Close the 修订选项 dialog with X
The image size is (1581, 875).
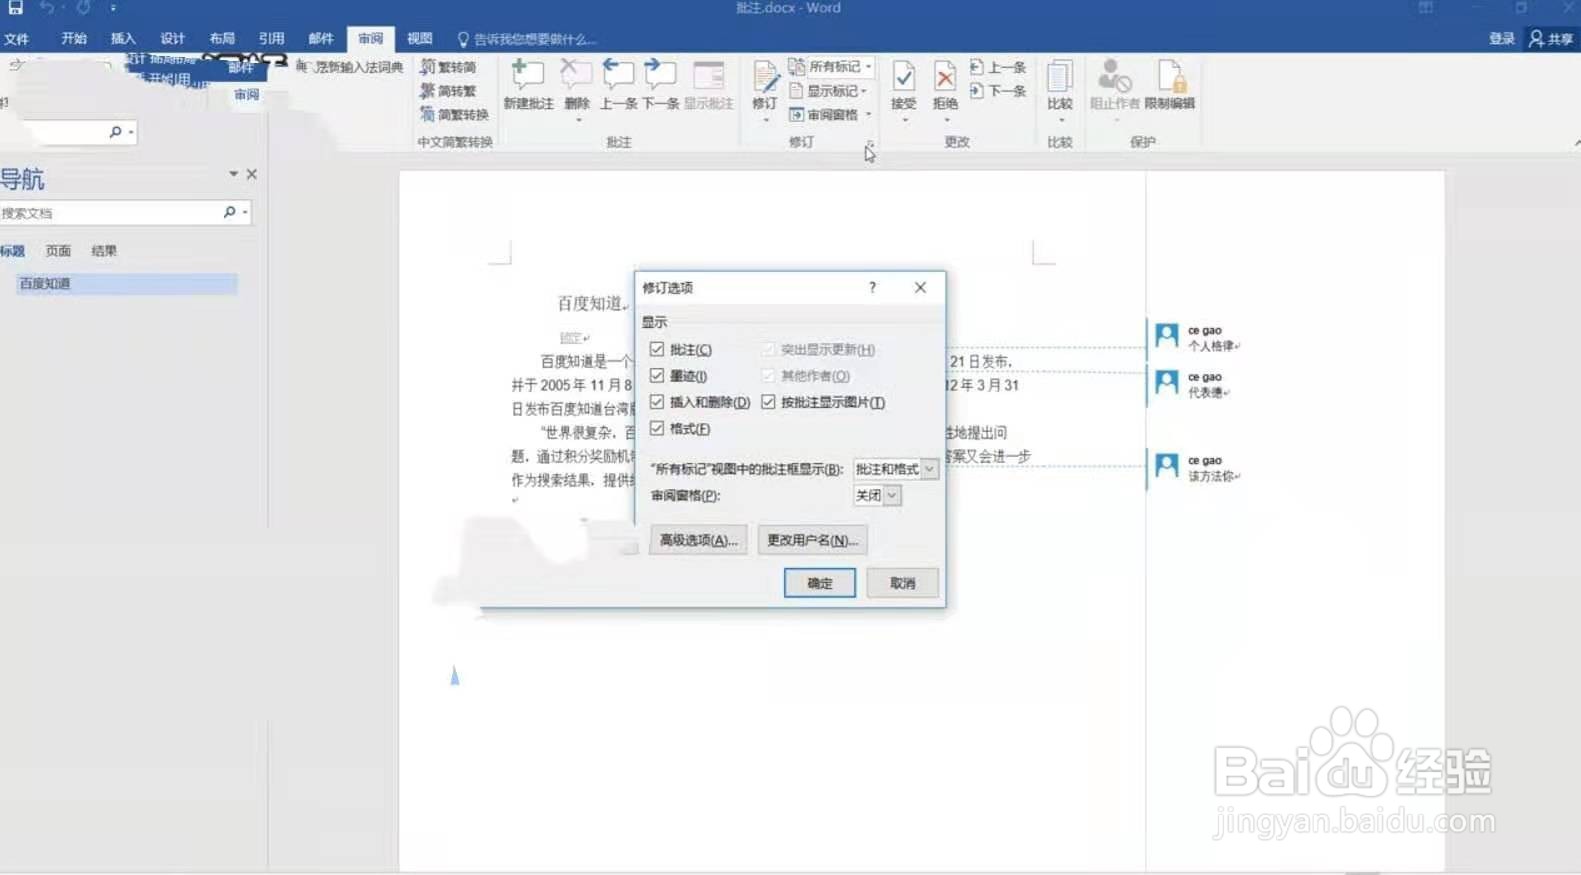tap(920, 287)
